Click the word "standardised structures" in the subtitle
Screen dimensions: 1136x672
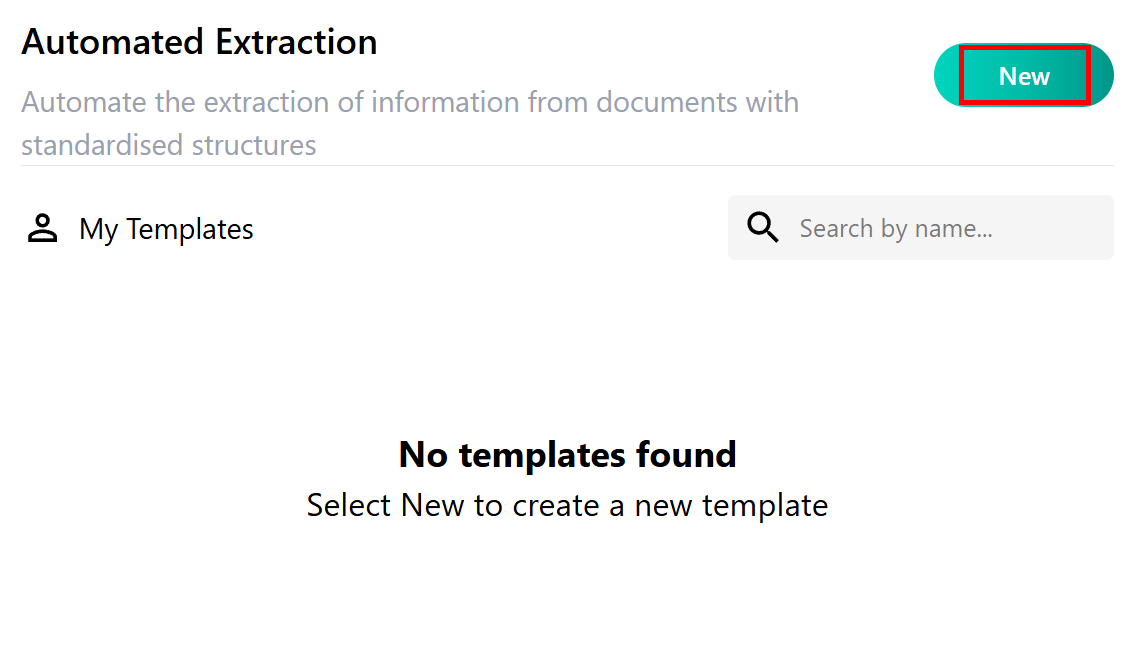[168, 145]
